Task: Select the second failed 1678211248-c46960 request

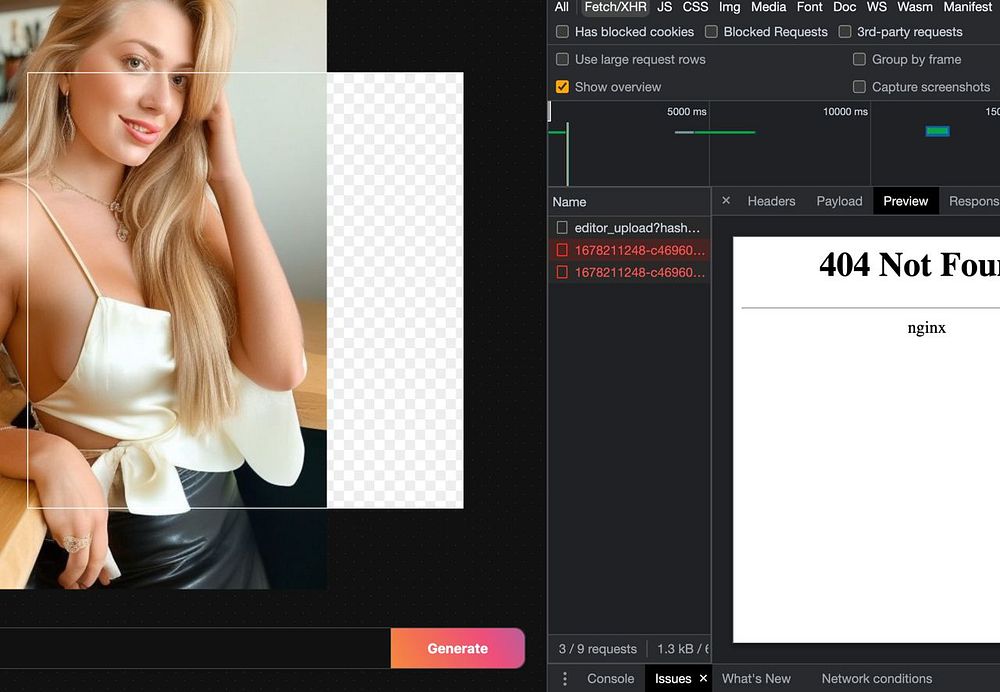Action: (x=629, y=272)
